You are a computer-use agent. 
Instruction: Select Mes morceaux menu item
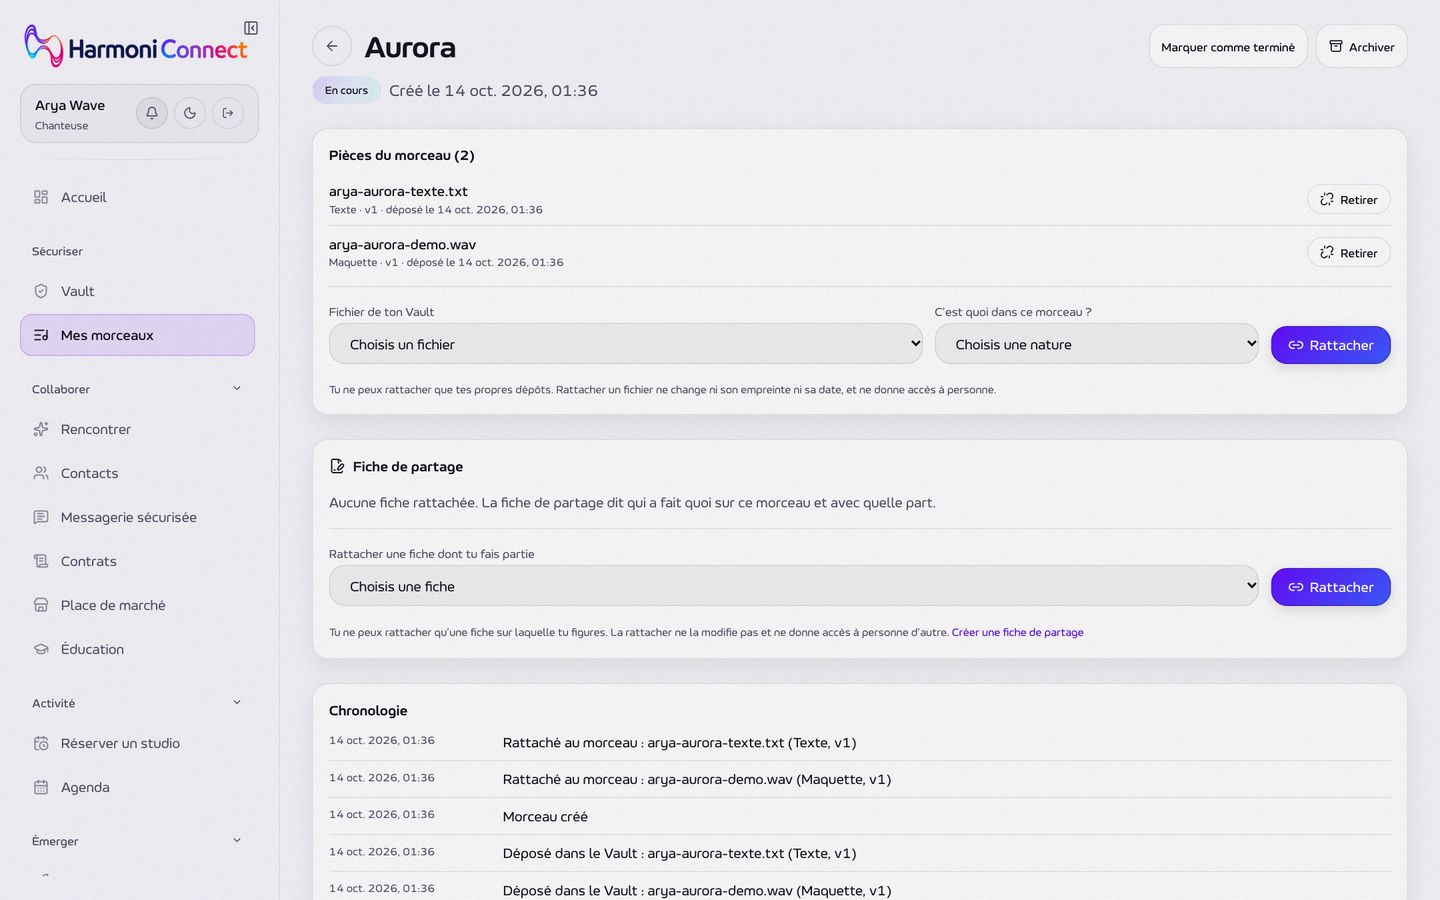click(137, 335)
